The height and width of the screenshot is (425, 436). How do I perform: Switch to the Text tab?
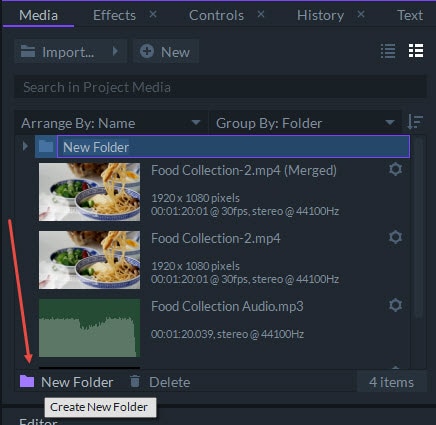pos(410,15)
